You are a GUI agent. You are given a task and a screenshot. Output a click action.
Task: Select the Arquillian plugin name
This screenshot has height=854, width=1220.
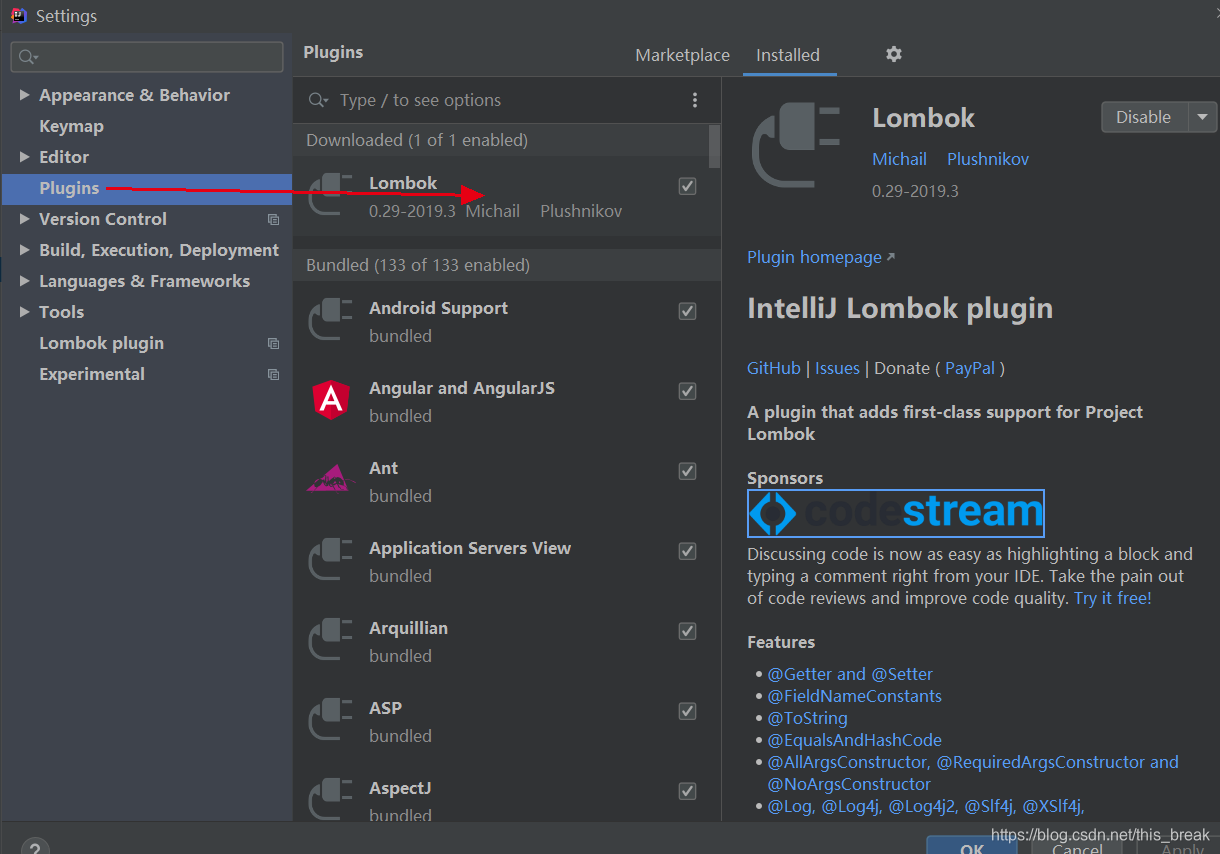pyautogui.click(x=408, y=628)
